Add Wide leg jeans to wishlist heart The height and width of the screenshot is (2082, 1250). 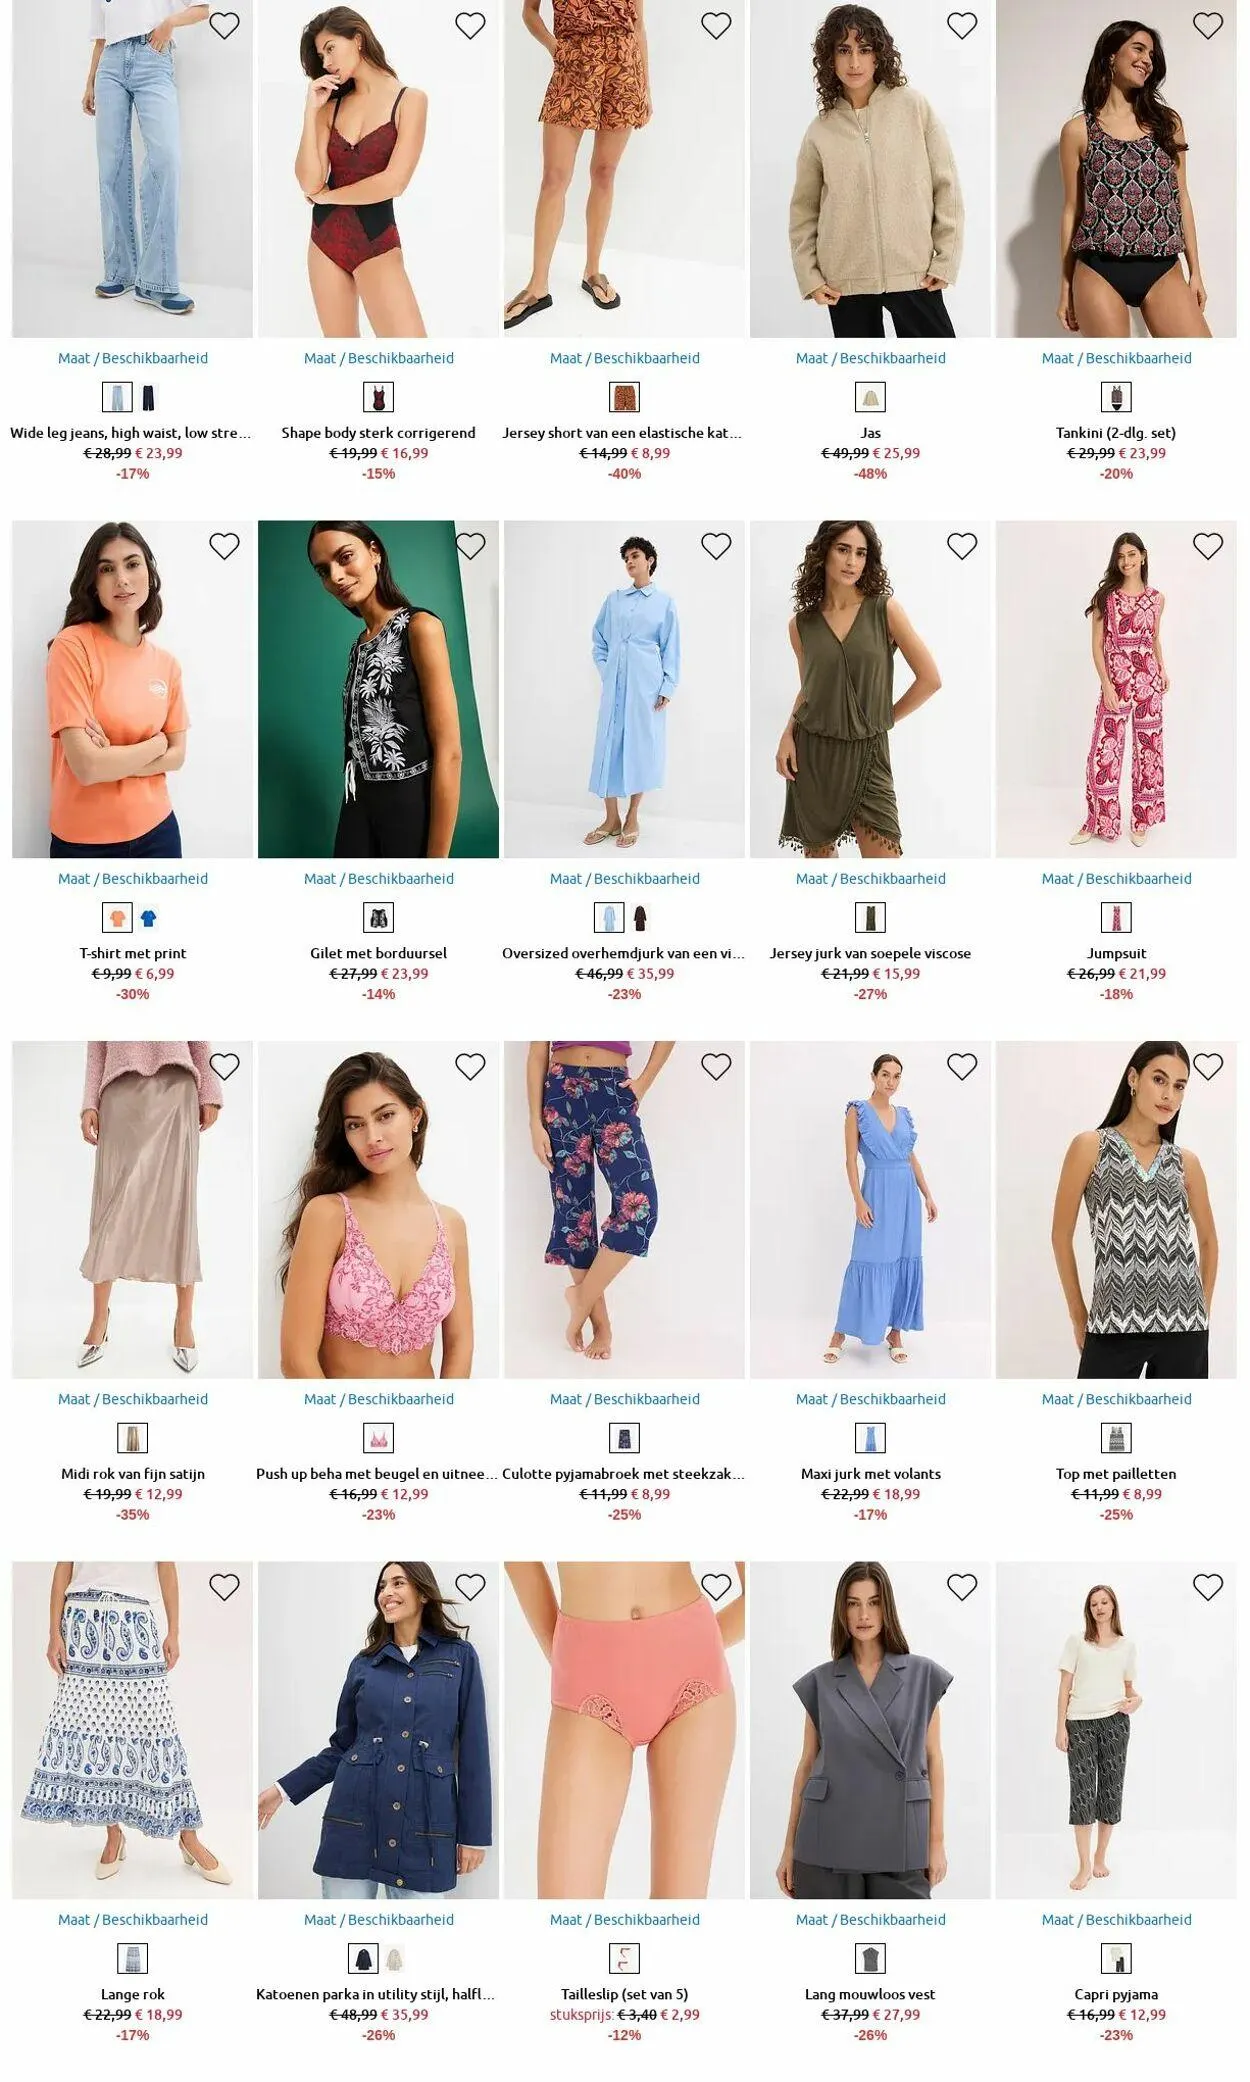(224, 26)
